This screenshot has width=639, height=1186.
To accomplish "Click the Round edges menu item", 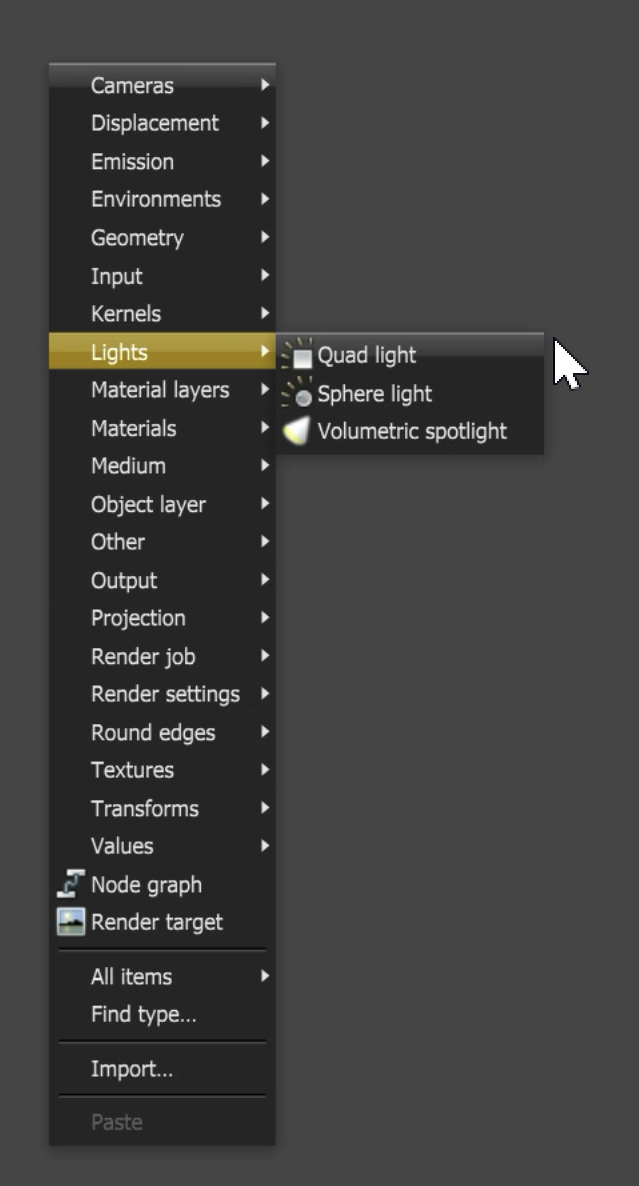I will [153, 733].
